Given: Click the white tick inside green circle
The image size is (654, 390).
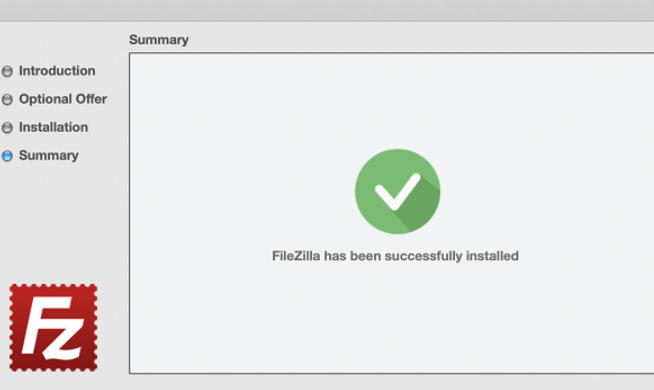Looking at the screenshot, I should [x=397, y=191].
